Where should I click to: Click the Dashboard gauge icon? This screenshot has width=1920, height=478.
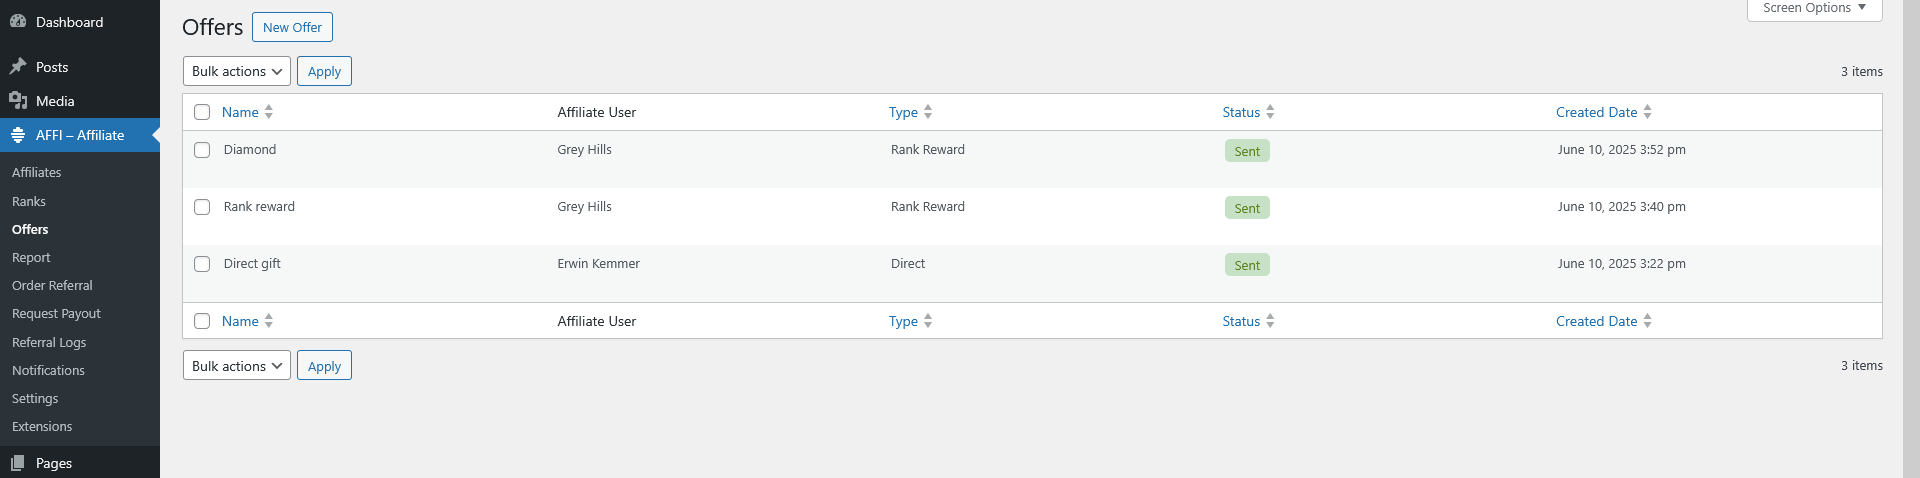[x=18, y=21]
